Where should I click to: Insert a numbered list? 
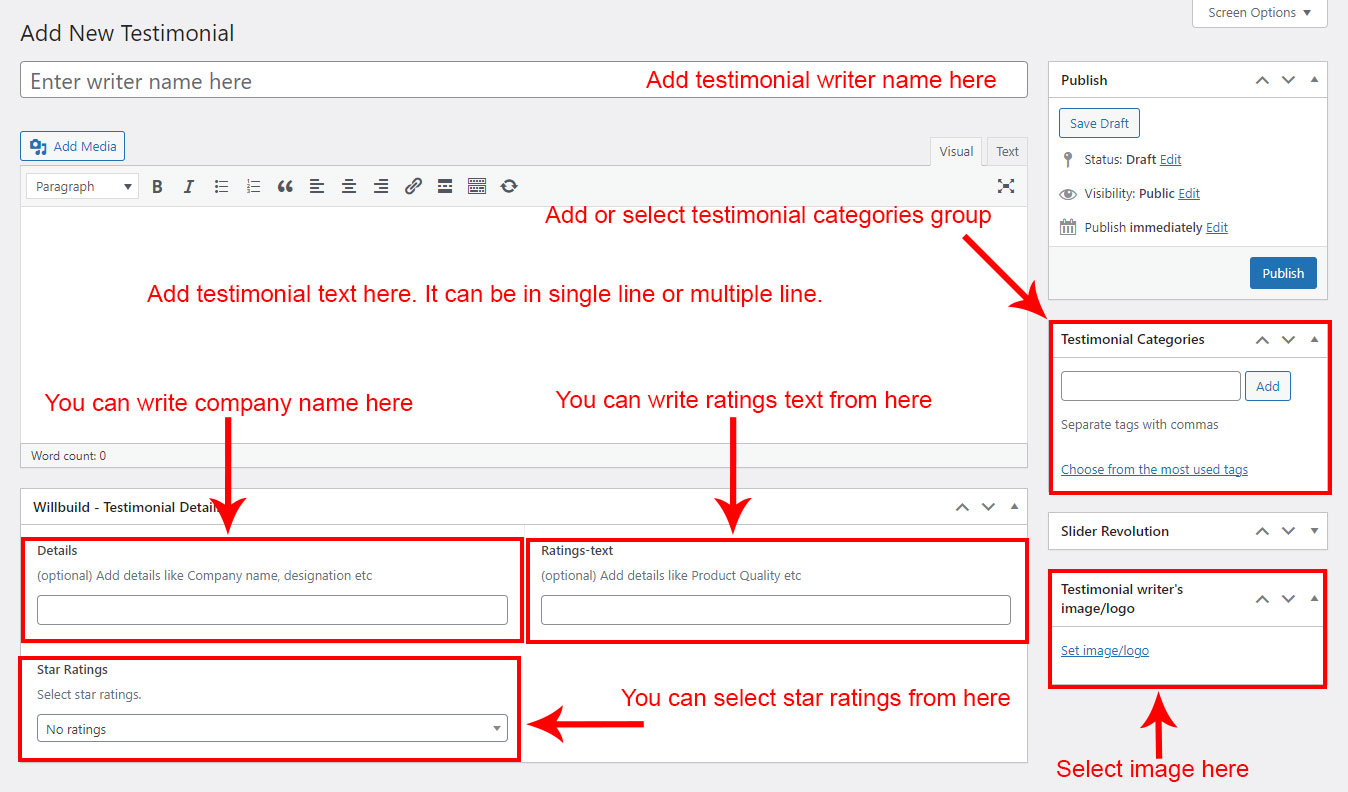[x=253, y=186]
